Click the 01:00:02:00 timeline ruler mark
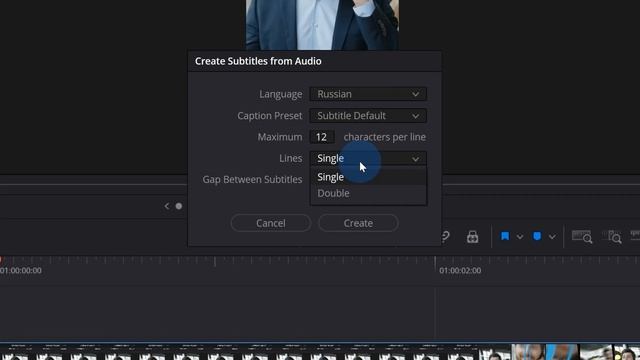 pyautogui.click(x=460, y=270)
